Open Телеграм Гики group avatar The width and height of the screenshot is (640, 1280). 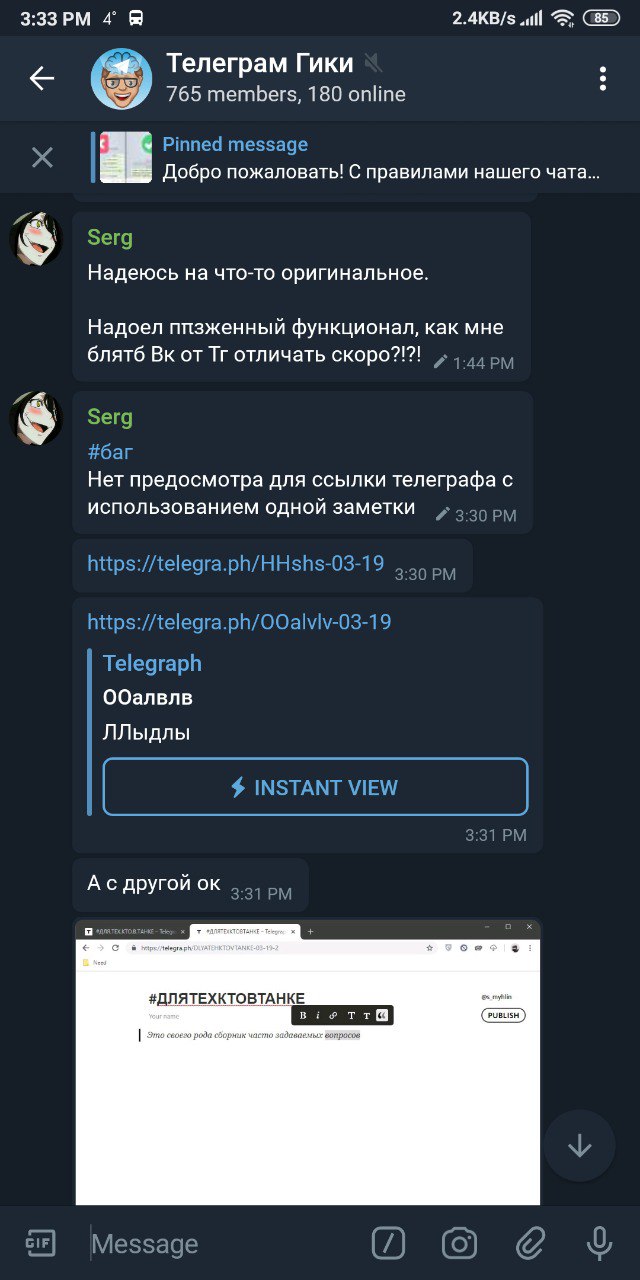(121, 78)
